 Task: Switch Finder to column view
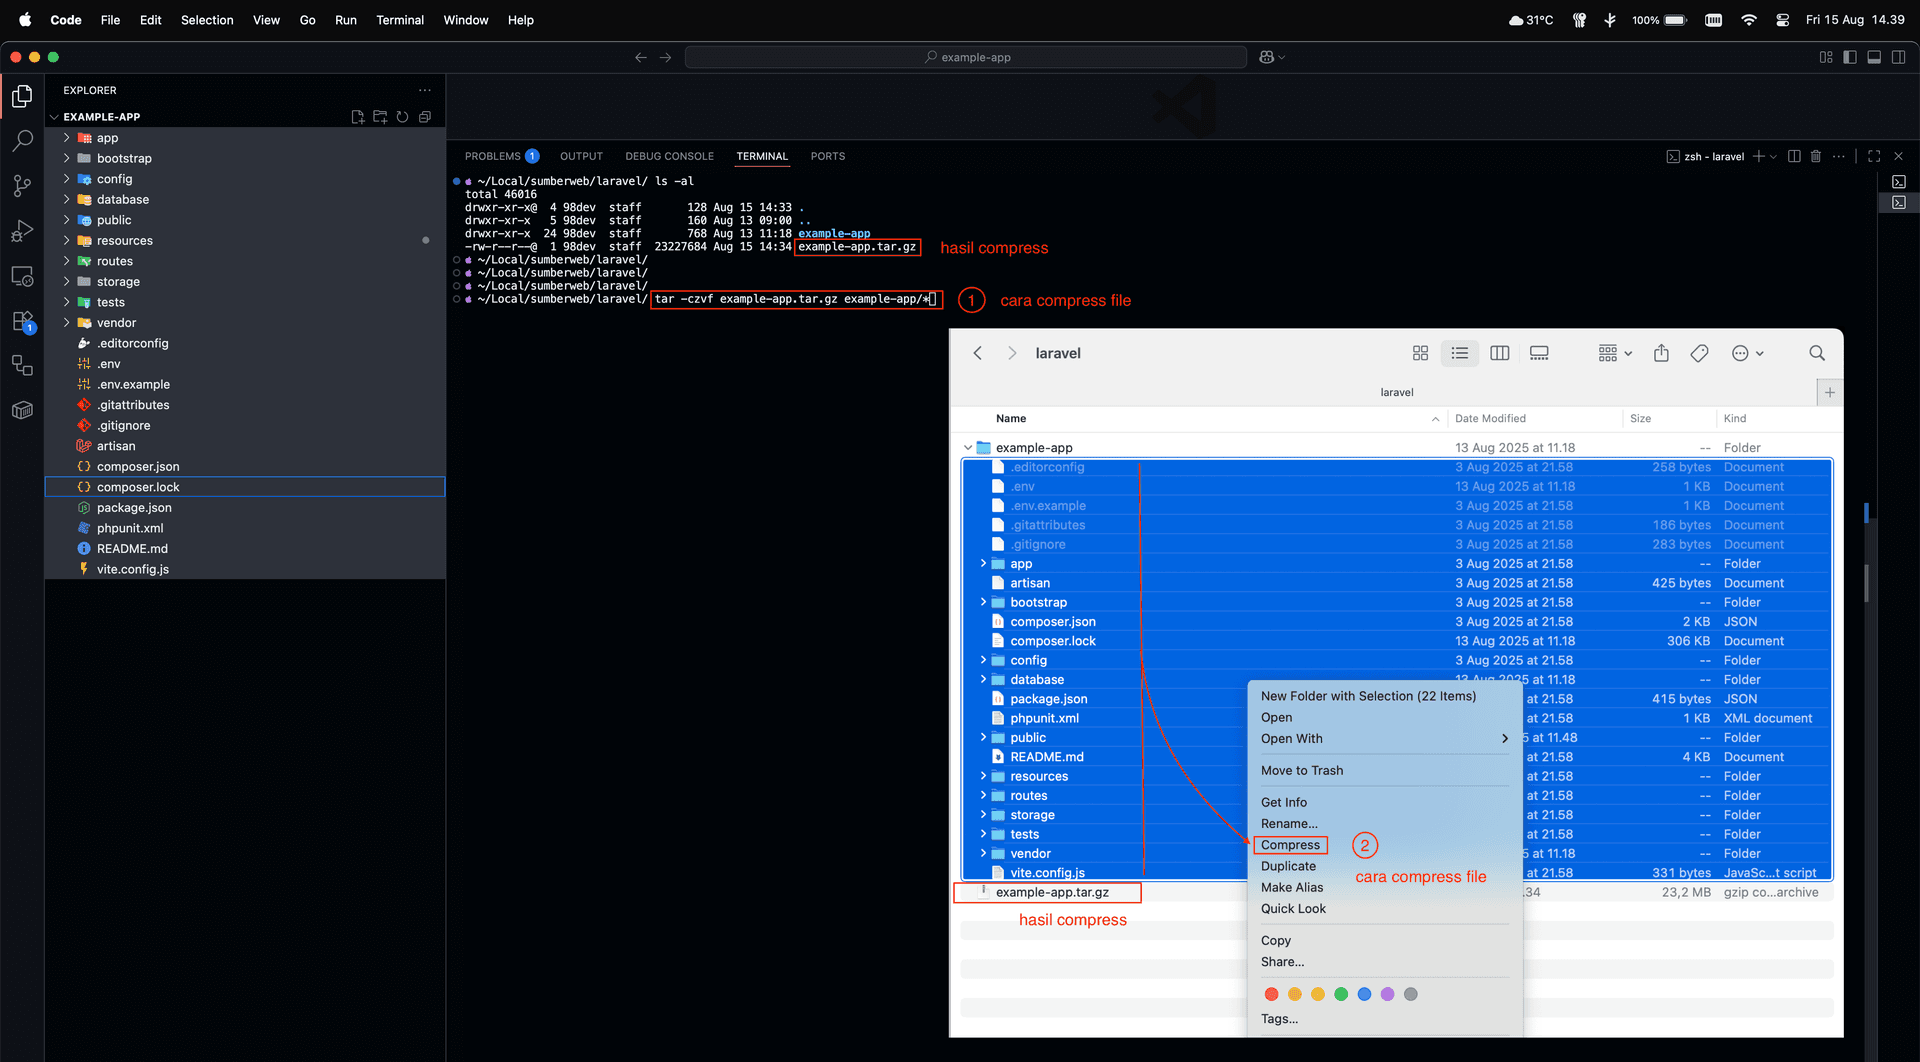click(1499, 353)
